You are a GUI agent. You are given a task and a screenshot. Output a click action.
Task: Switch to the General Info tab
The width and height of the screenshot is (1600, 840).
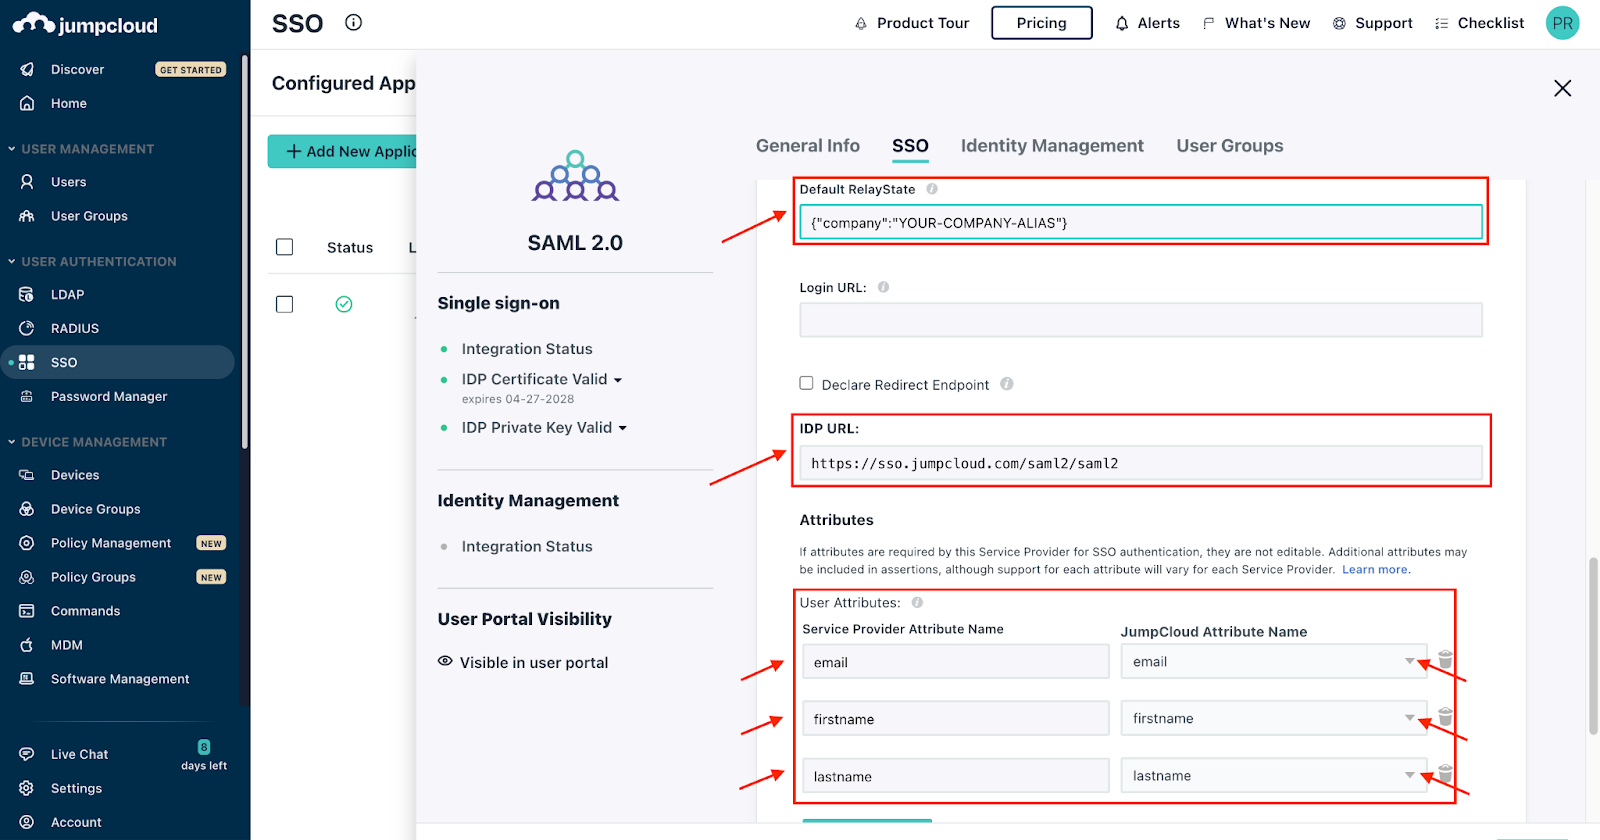pos(808,146)
